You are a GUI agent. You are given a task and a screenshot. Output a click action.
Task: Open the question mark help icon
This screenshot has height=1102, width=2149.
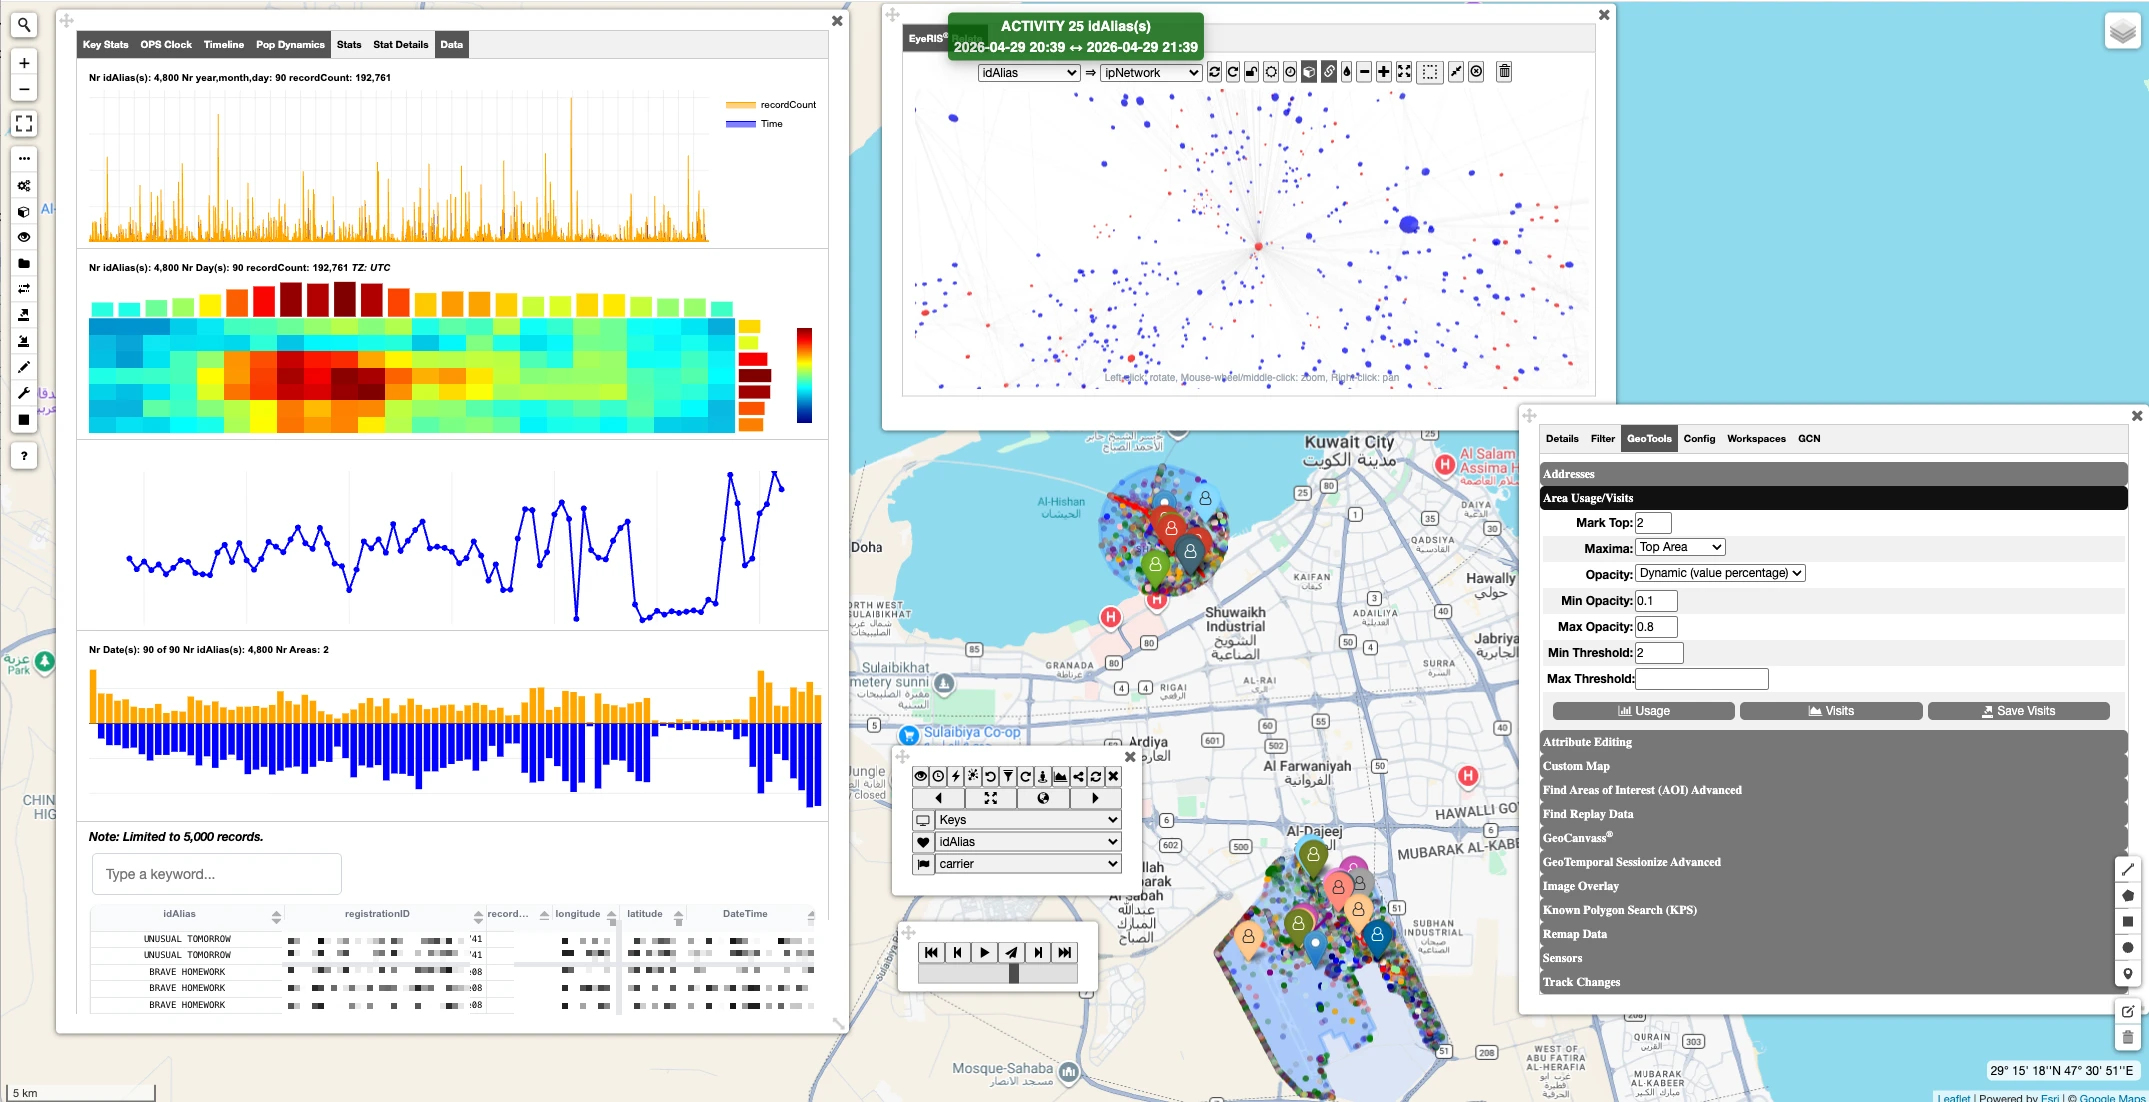(24, 457)
